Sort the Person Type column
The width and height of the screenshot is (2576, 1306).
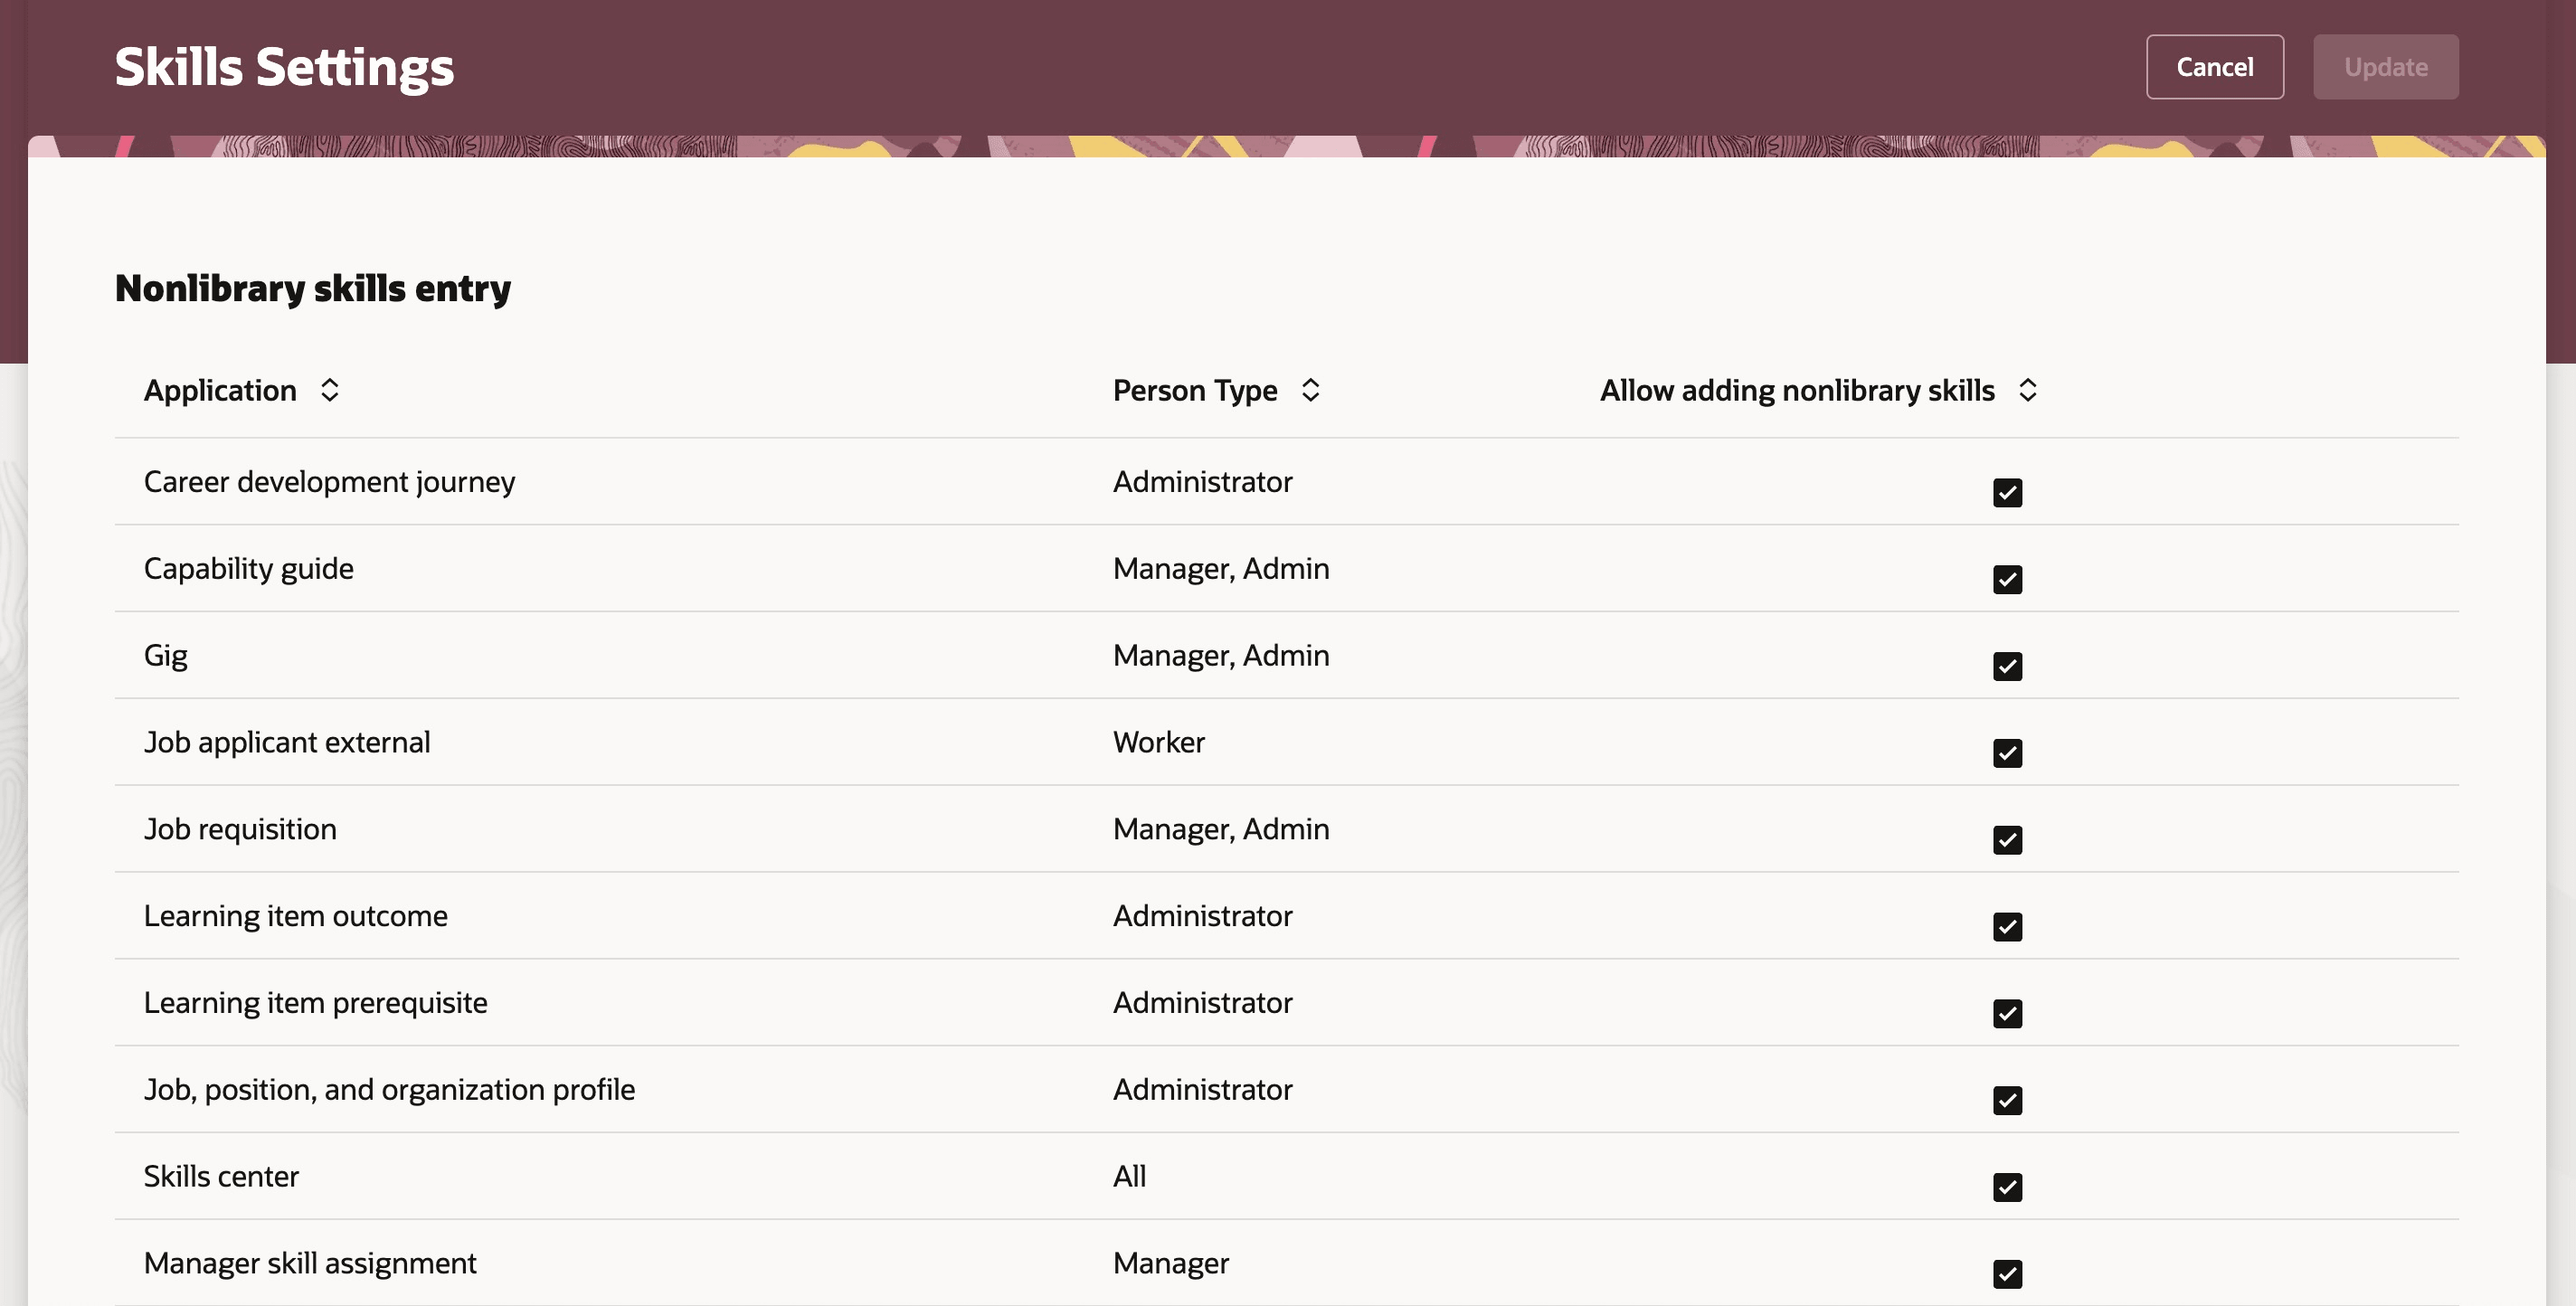[1311, 391]
